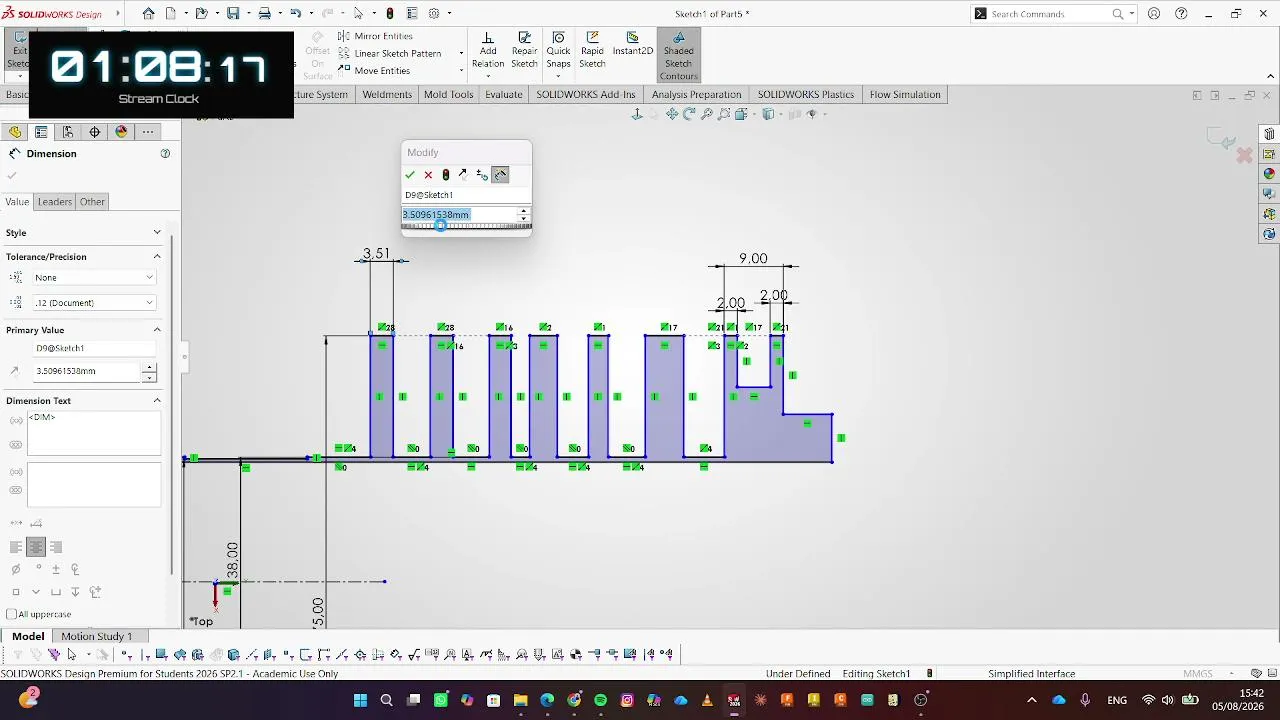Click the Modify dialog thumbwheel slider
The width and height of the screenshot is (1280, 720).
pyautogui.click(x=466, y=226)
